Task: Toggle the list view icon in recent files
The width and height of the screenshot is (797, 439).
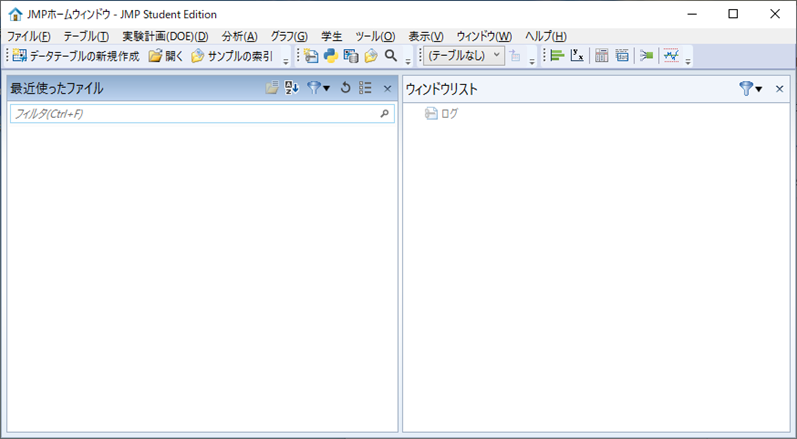Action: 366,89
